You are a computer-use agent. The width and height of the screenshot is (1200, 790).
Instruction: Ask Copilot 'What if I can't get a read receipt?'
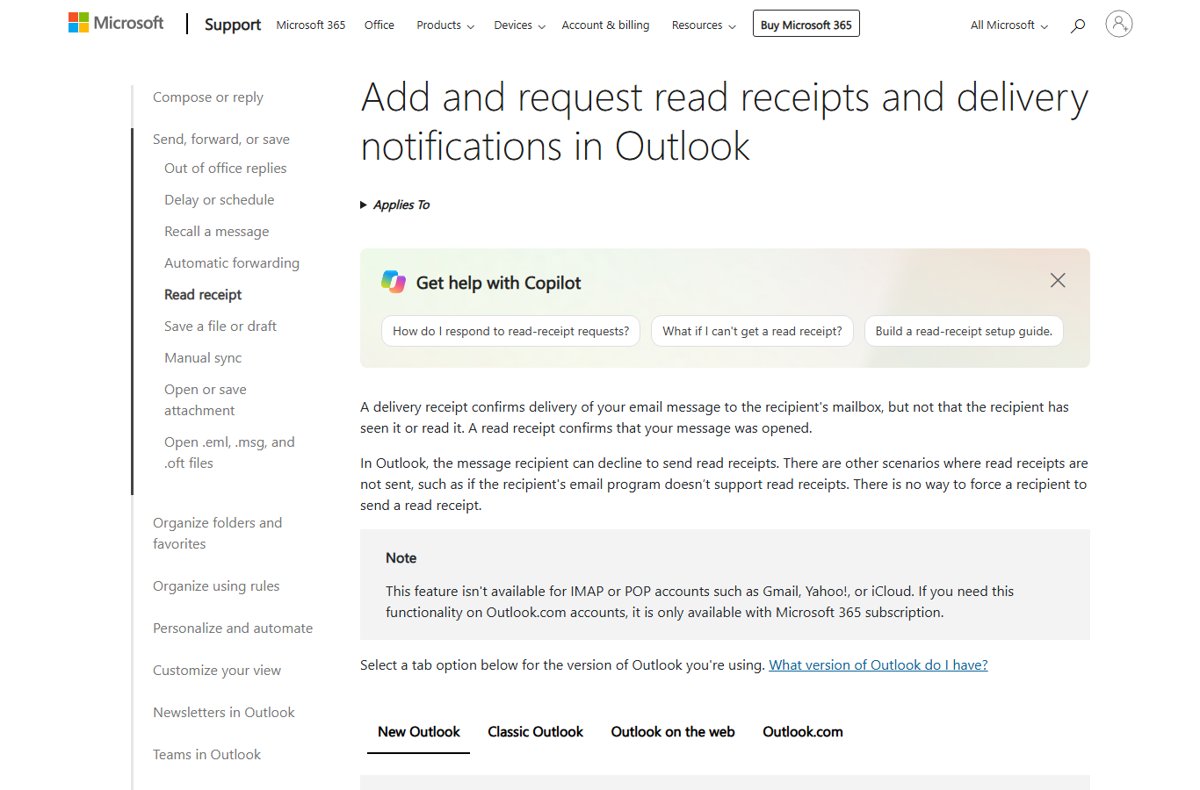click(x=752, y=331)
